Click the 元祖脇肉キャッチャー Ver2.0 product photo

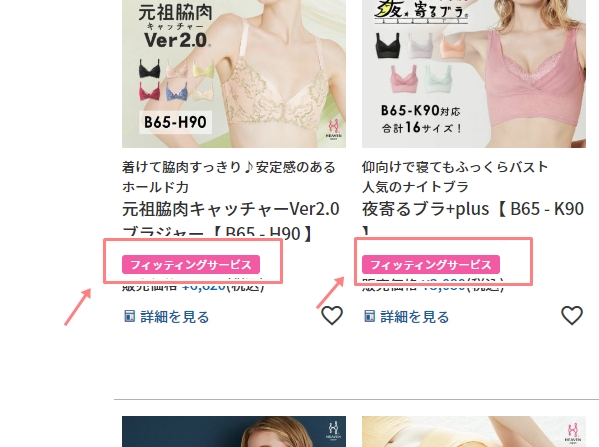coord(234,74)
